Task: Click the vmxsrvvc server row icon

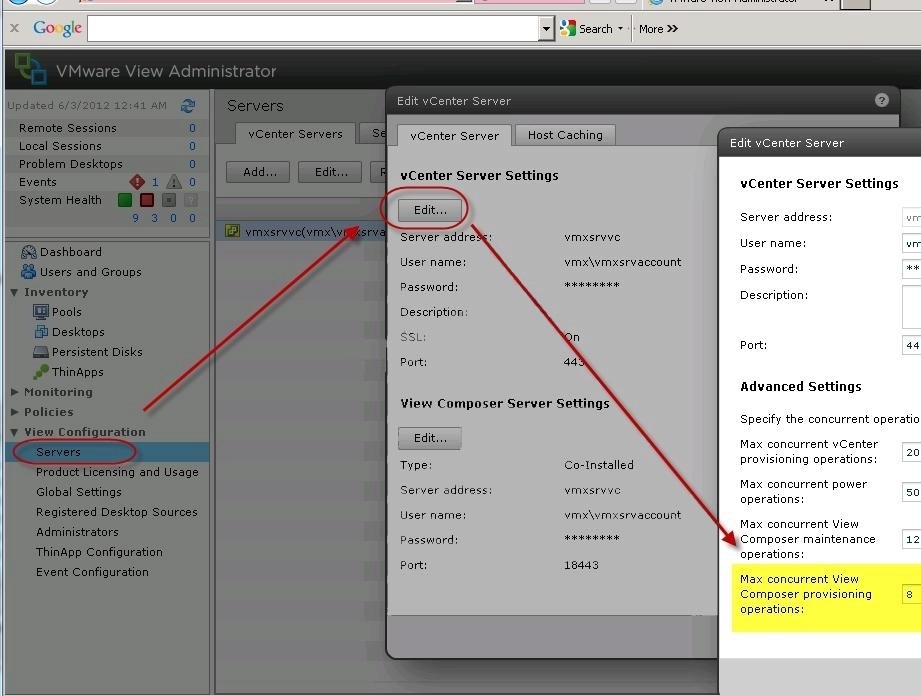Action: 233,231
